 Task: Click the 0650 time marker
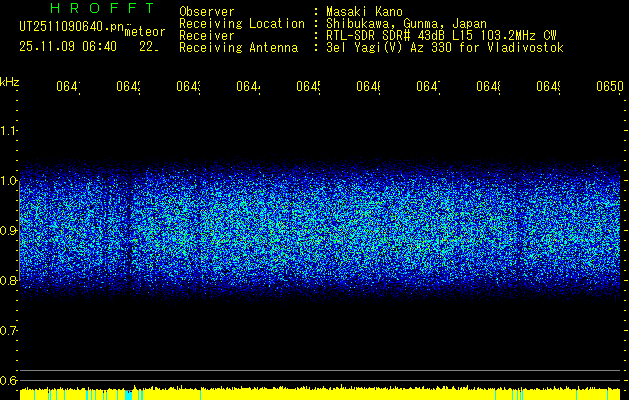point(610,87)
